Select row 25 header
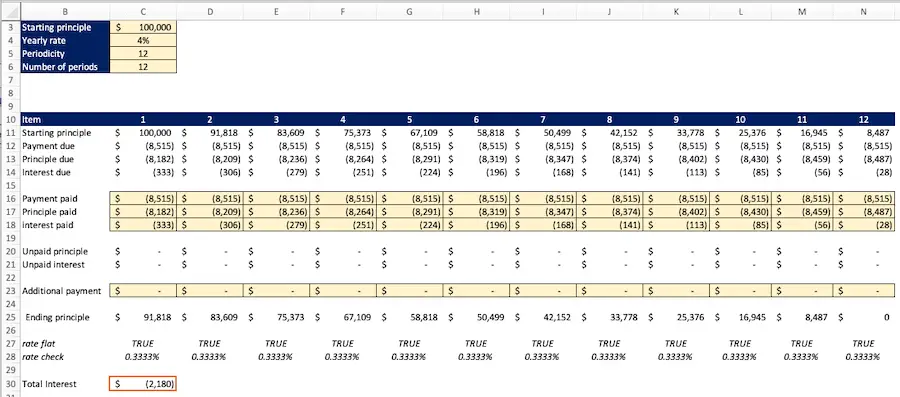This screenshot has width=900, height=397. 10,317
